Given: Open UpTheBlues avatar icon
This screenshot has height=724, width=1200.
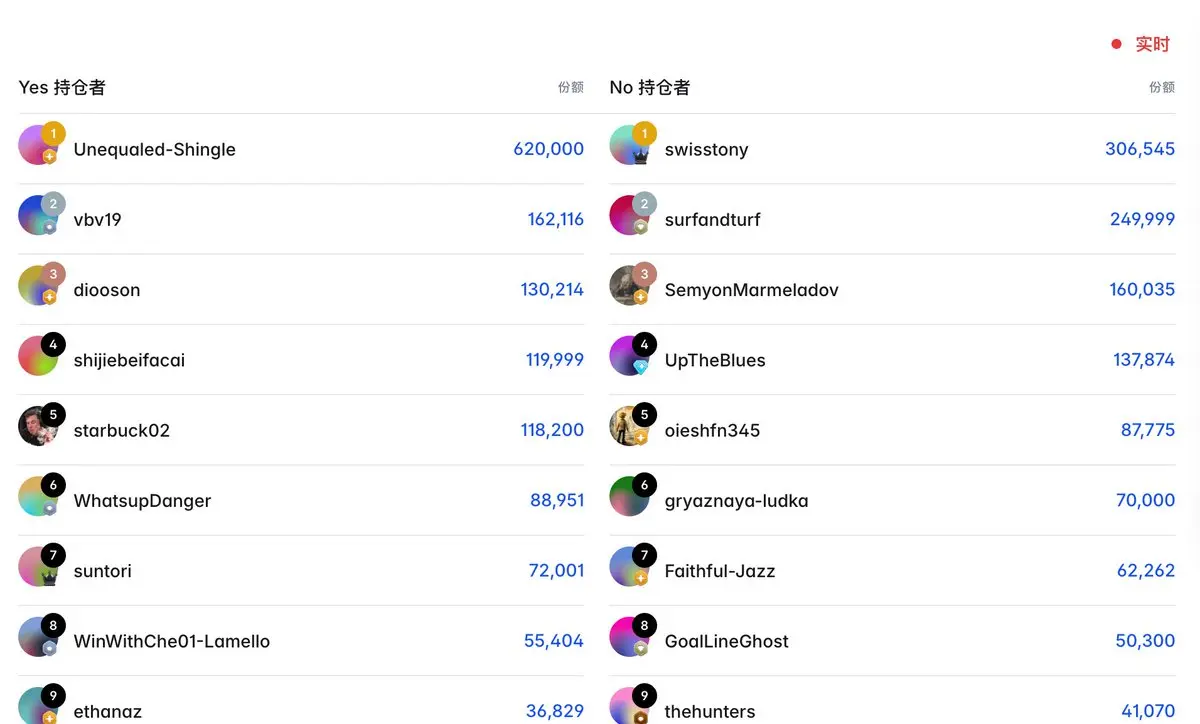Looking at the screenshot, I should tap(629, 356).
